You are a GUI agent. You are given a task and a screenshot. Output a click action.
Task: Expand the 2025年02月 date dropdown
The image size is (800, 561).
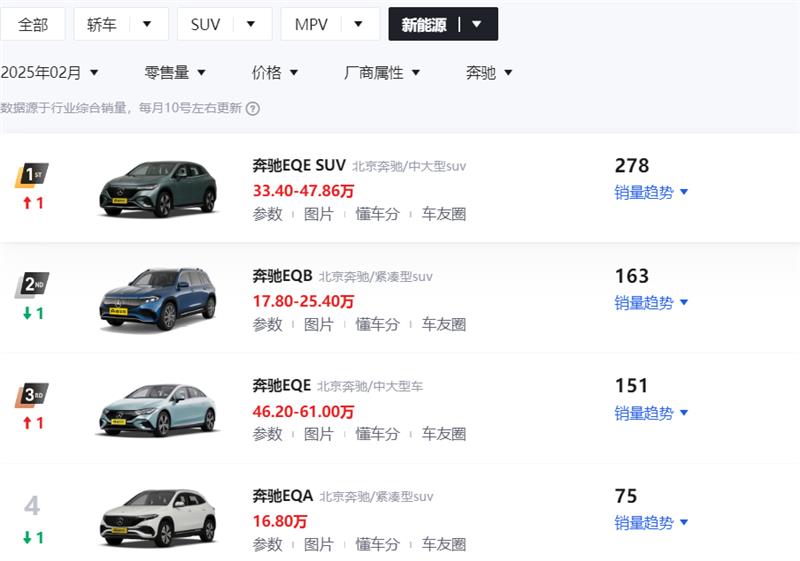point(50,72)
